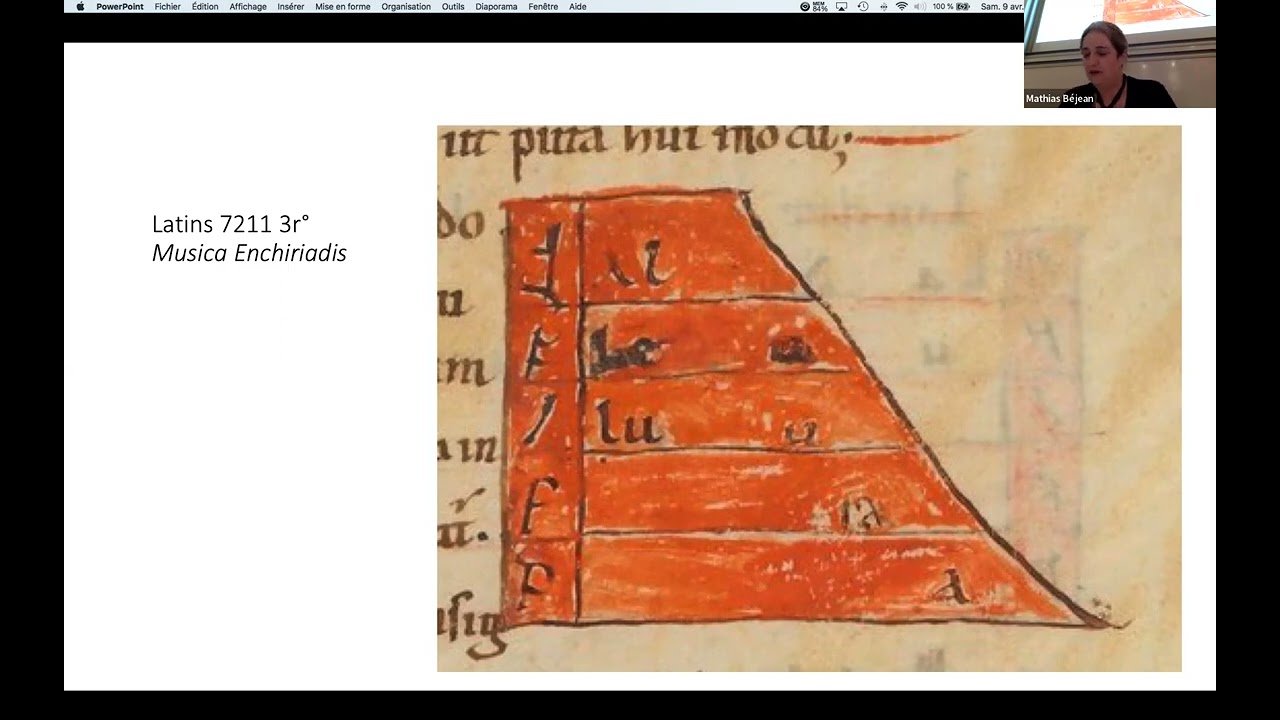
Task: Open the Insérer menu
Action: tap(291, 6)
